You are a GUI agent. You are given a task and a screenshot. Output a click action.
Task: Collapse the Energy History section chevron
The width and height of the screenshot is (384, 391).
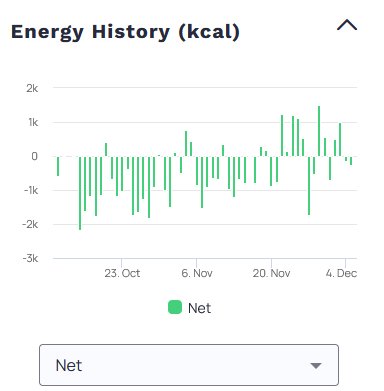pos(347,25)
